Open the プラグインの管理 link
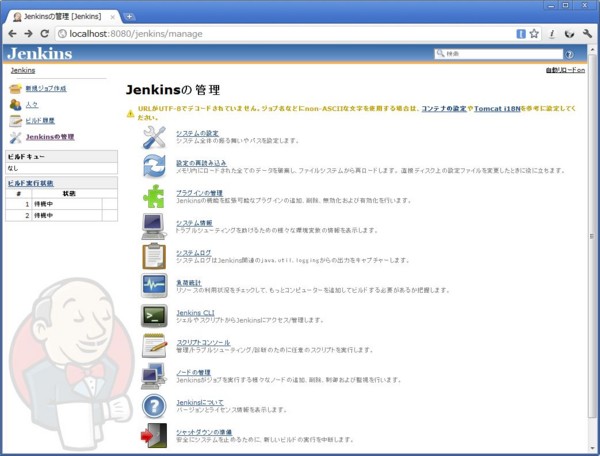This screenshot has width=600, height=456. coord(199,193)
